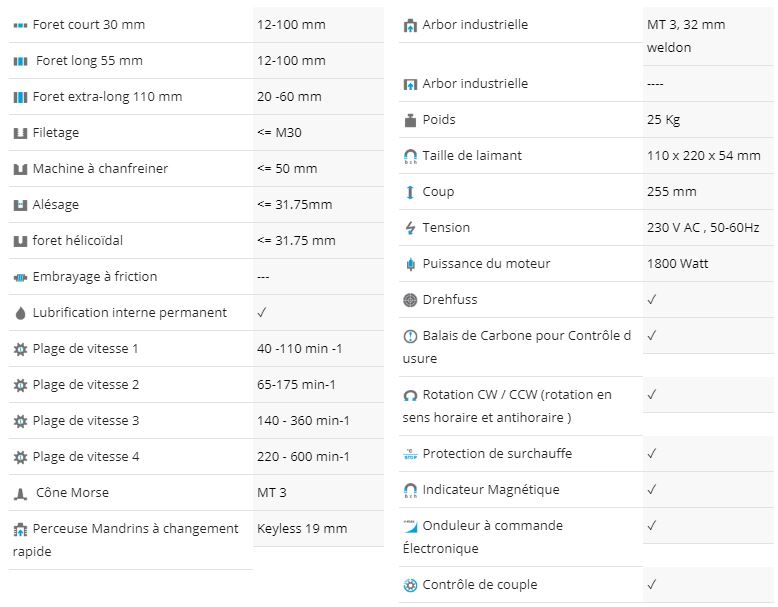Click the Protection de surchauffe icon
Image resolution: width=778 pixels, height=607 pixels.
[x=410, y=454]
